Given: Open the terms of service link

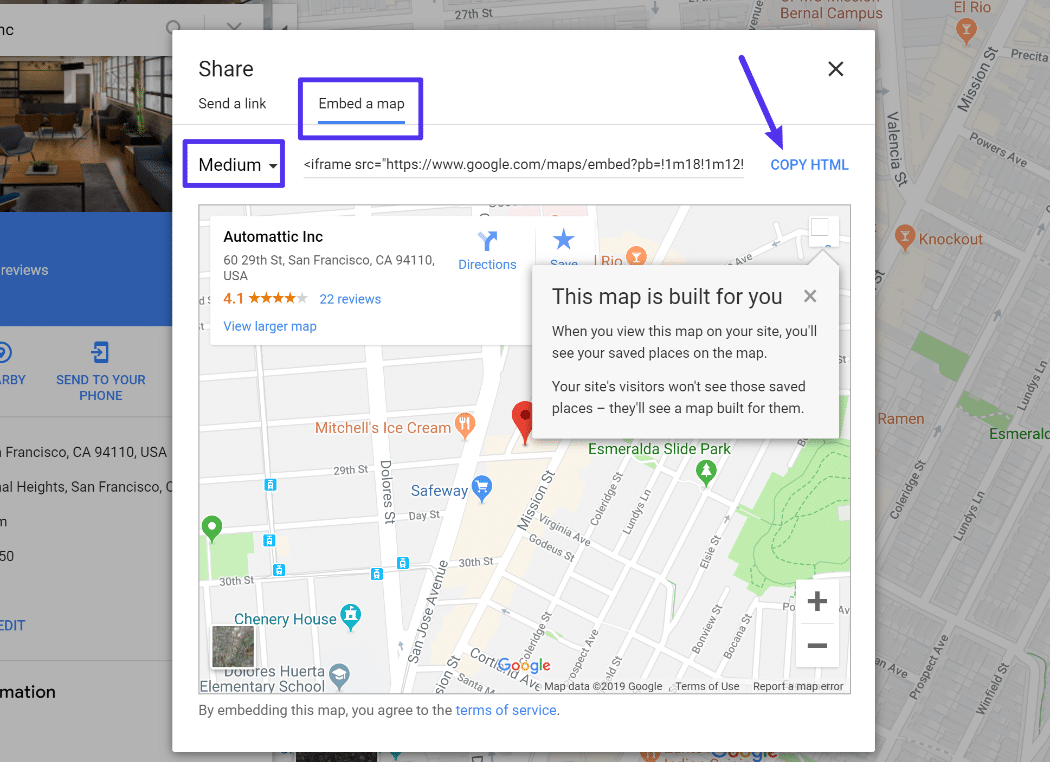Looking at the screenshot, I should point(505,709).
